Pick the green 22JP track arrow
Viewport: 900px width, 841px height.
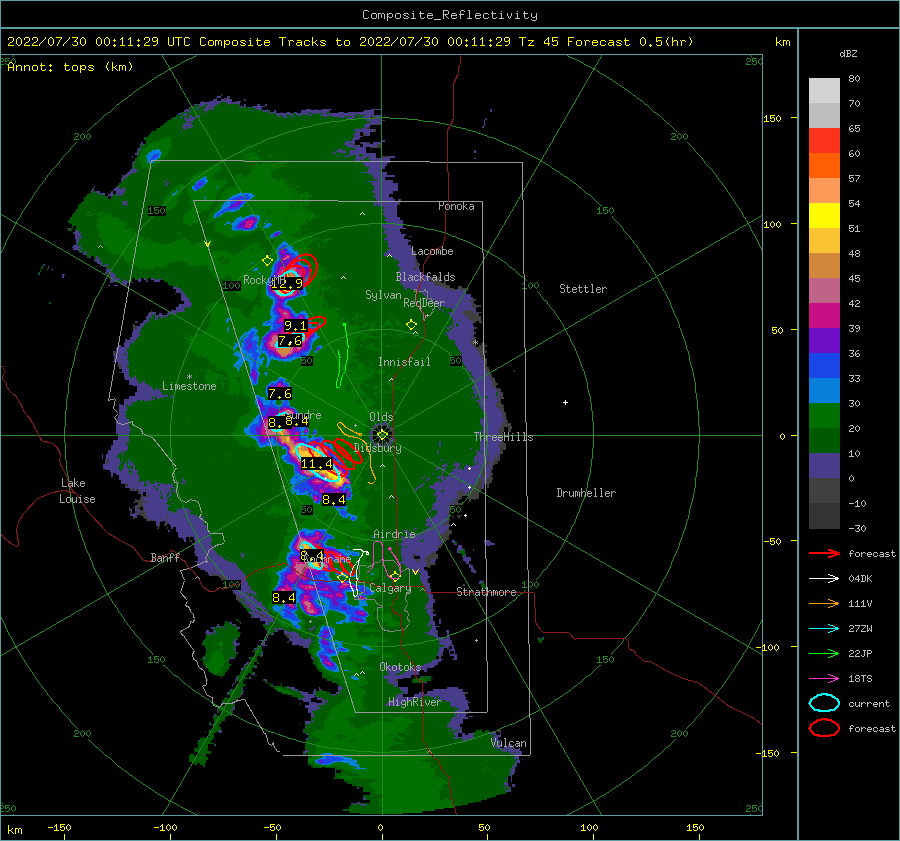(824, 653)
